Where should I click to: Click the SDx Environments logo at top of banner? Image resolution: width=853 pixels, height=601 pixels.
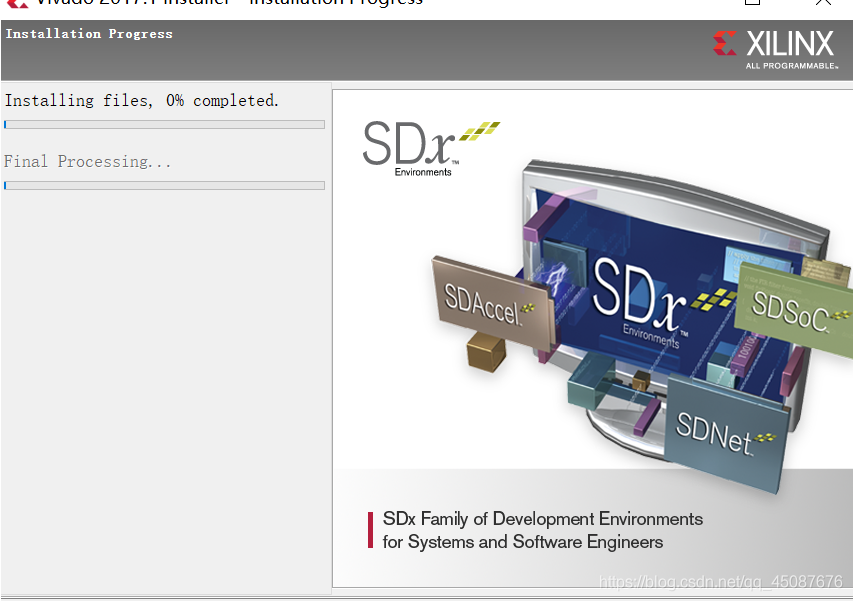(x=431, y=149)
